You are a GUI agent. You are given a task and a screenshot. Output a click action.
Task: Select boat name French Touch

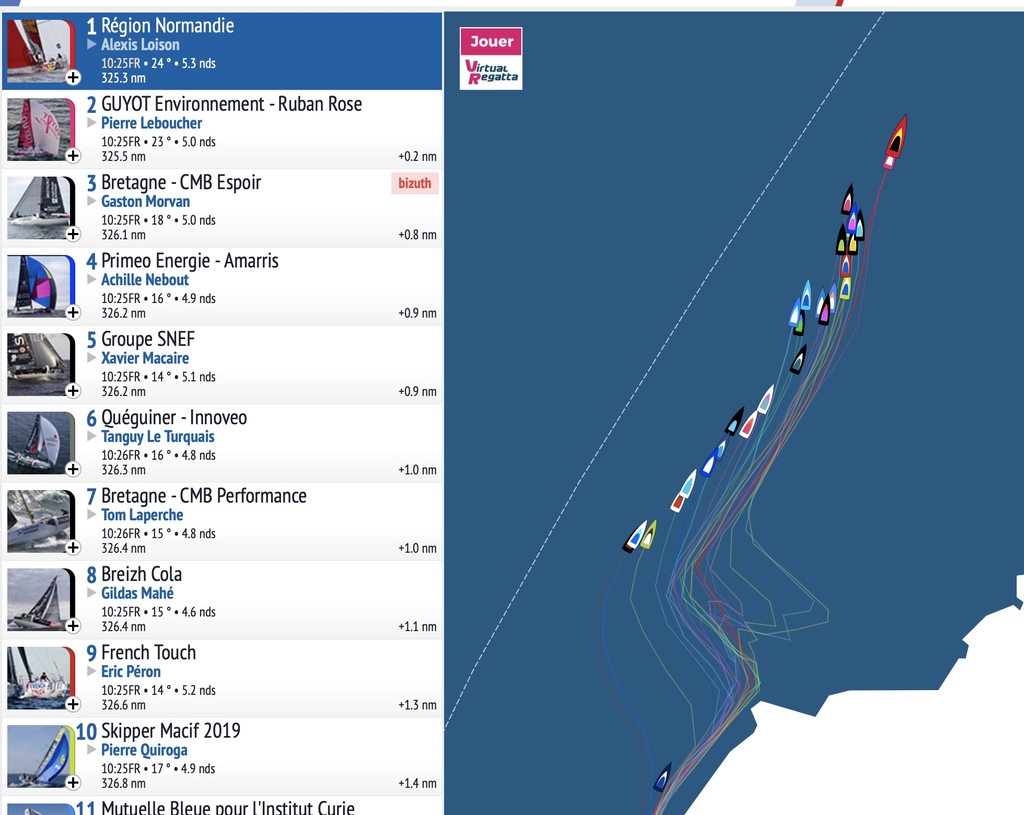pyautogui.click(x=148, y=652)
